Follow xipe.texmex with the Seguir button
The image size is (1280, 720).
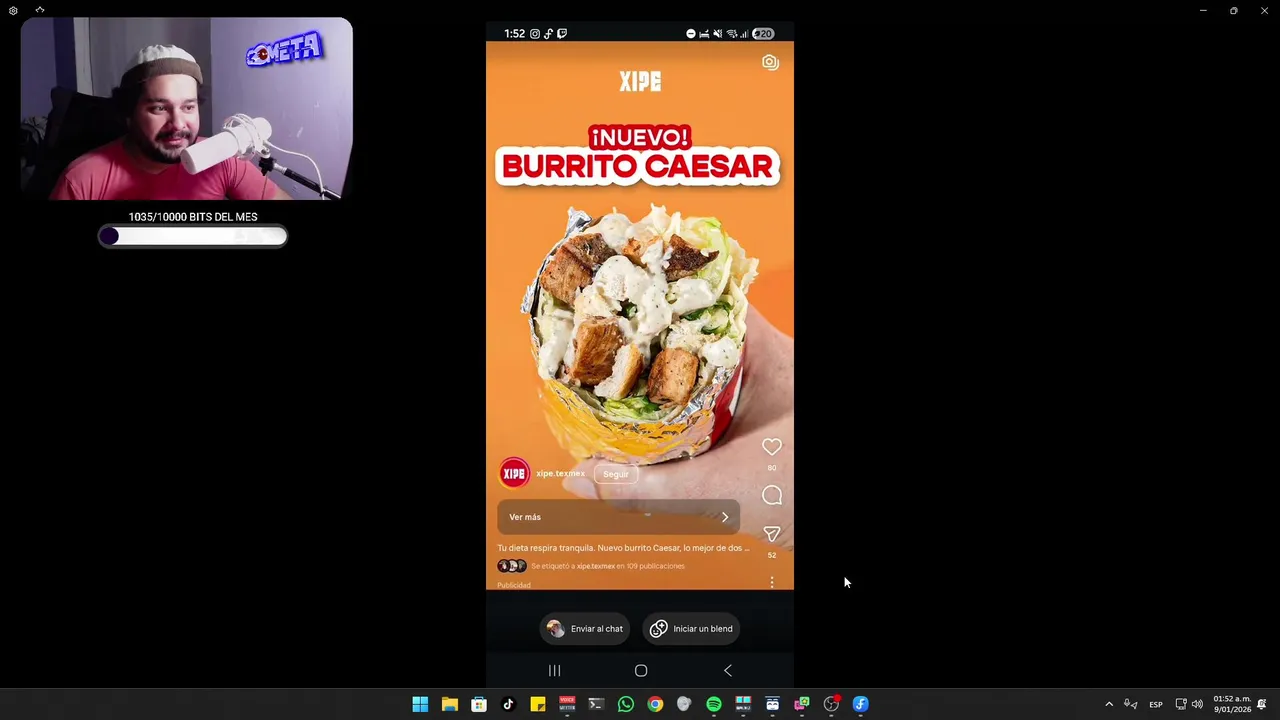pyautogui.click(x=615, y=474)
